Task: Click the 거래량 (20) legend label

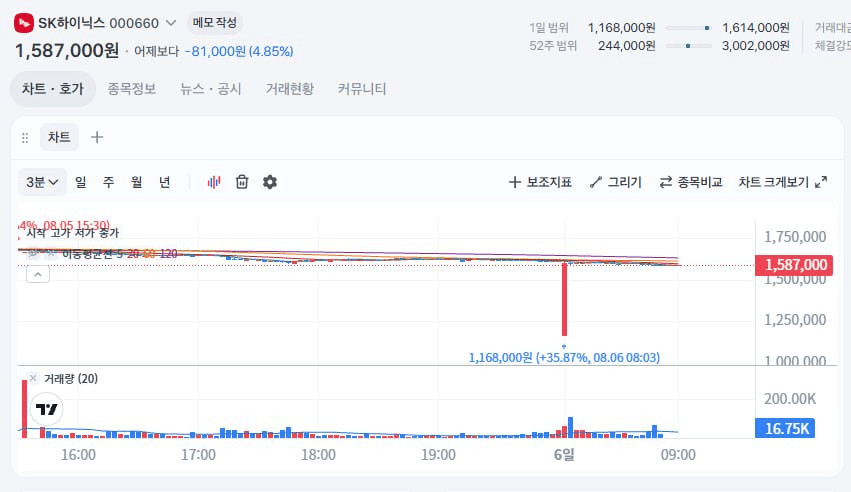Action: tap(71, 378)
